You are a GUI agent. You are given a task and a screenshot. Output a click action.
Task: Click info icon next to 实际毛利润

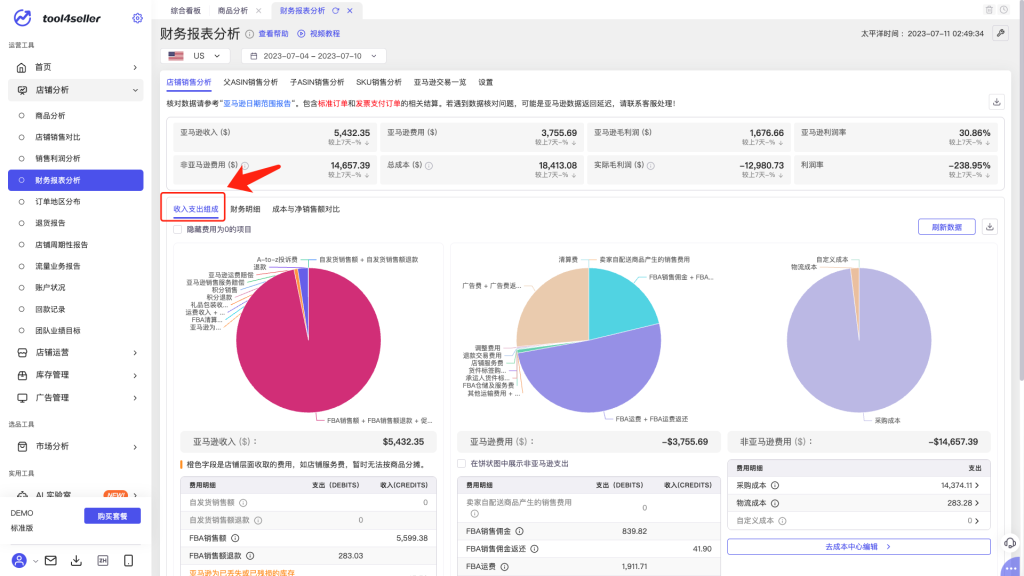point(650,166)
